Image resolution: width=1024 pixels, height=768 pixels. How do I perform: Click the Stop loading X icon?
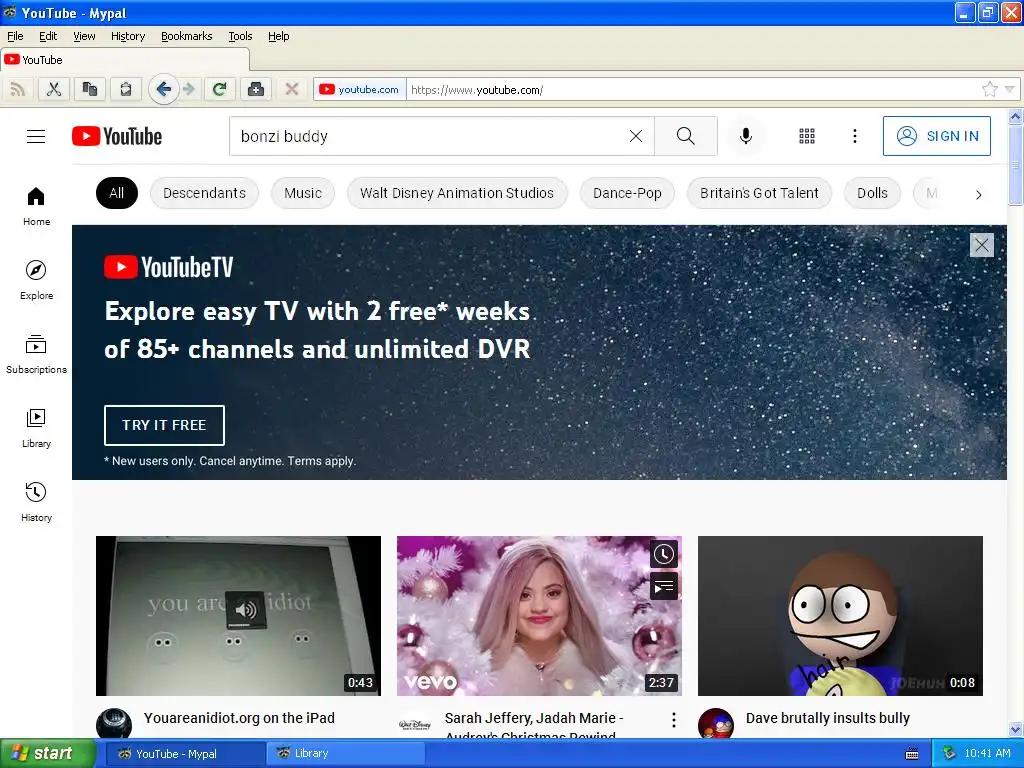point(292,89)
